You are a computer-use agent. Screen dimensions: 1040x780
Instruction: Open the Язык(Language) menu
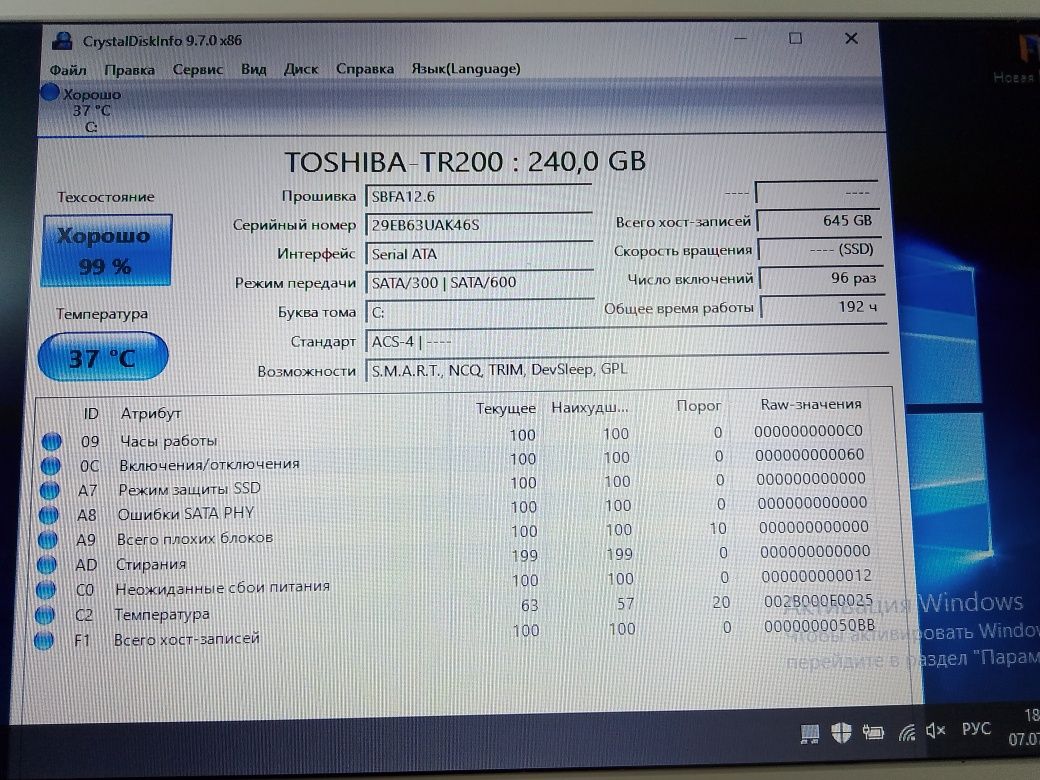[x=466, y=68]
